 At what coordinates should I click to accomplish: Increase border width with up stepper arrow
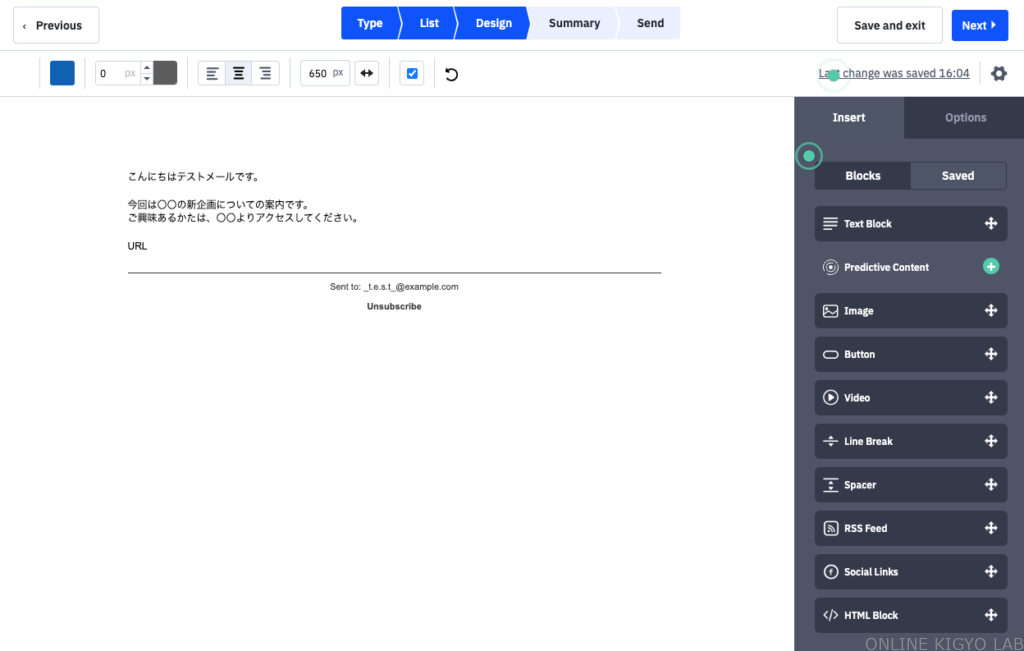[147, 67]
